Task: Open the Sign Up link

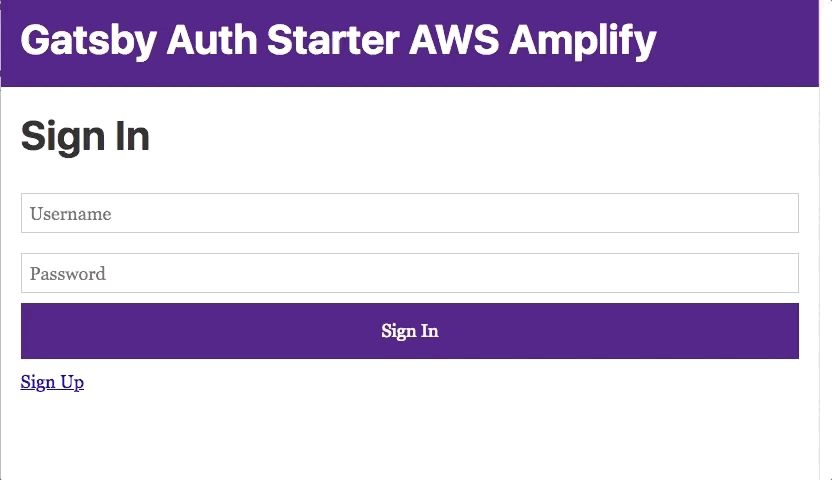Action: tap(52, 382)
